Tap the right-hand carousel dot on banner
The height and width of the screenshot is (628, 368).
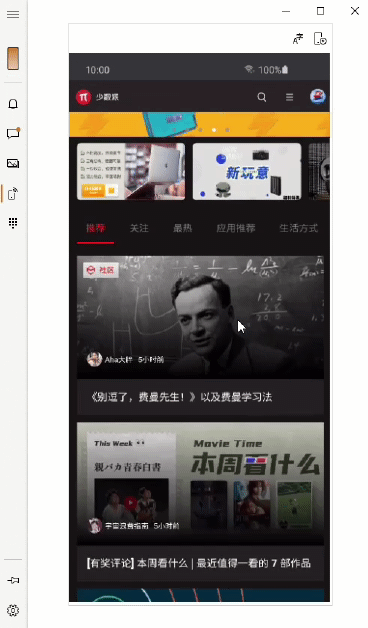pyautogui.click(x=227, y=130)
